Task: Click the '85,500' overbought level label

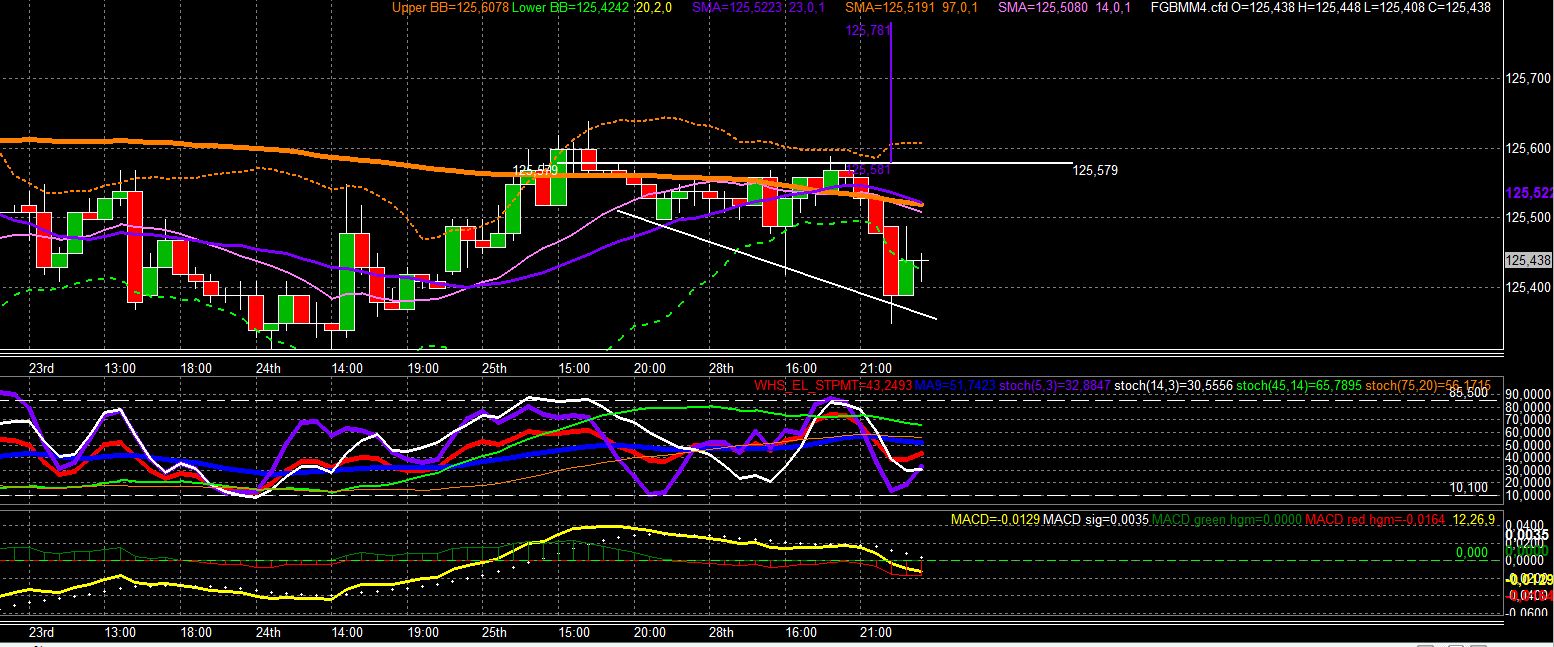Action: pos(1469,393)
